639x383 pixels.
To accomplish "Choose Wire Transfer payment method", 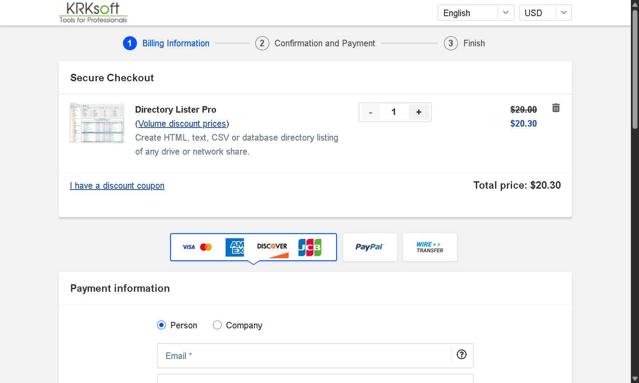I will coord(430,247).
